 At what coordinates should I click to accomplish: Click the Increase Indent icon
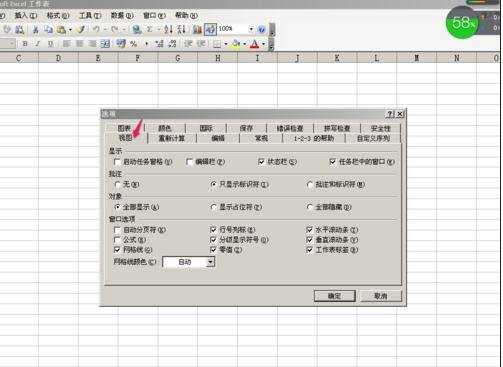point(201,44)
